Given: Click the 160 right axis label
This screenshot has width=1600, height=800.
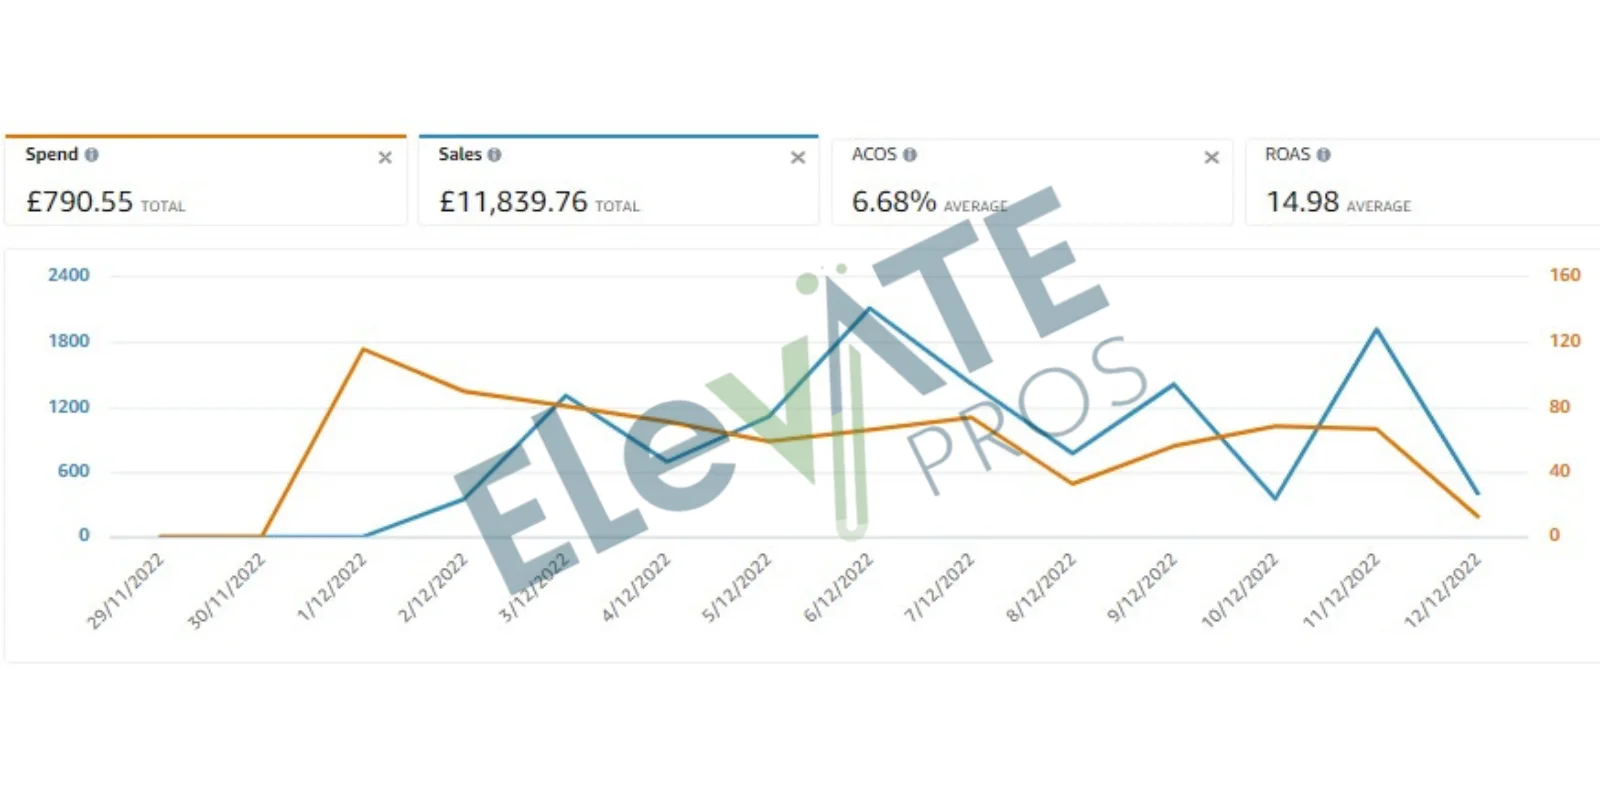Looking at the screenshot, I should pos(1564,275).
